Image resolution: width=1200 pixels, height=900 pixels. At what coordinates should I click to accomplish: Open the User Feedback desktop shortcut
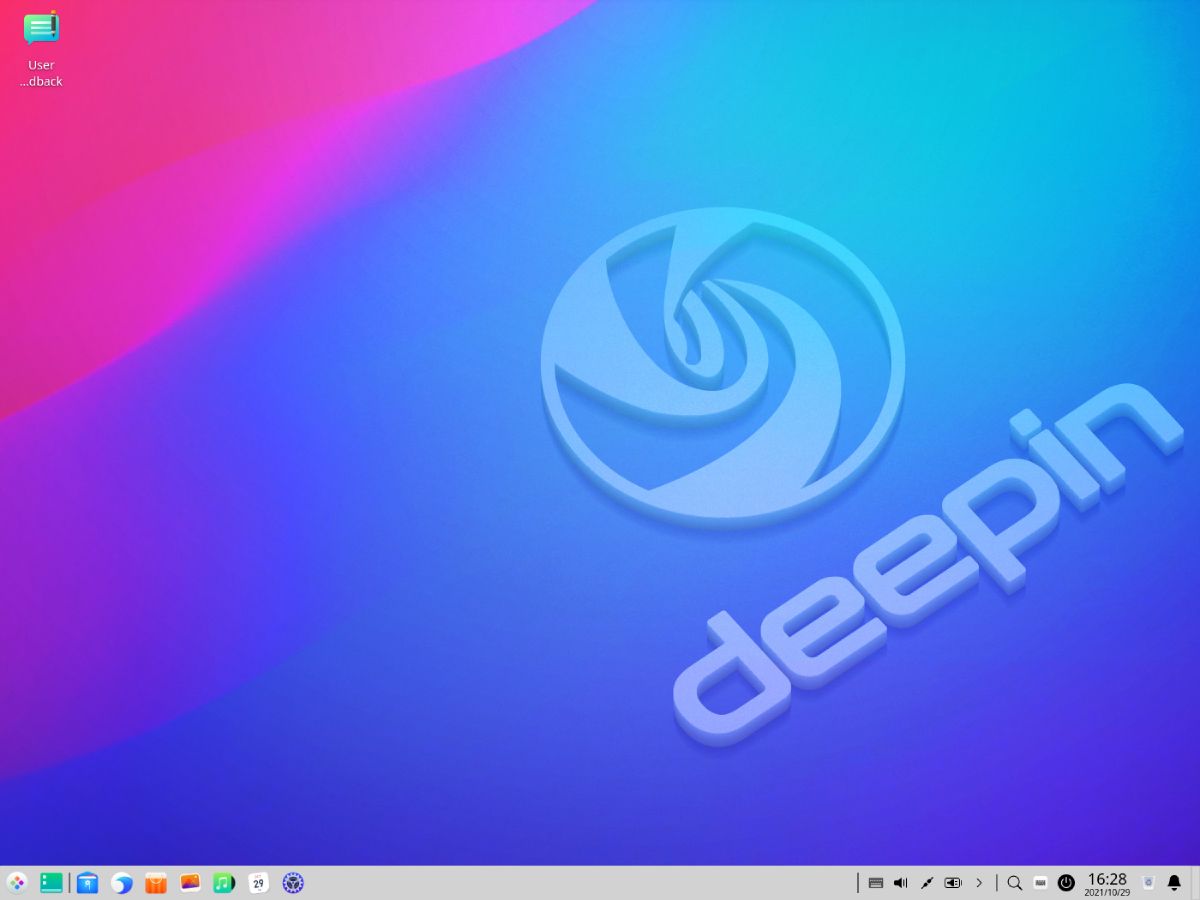[x=41, y=28]
